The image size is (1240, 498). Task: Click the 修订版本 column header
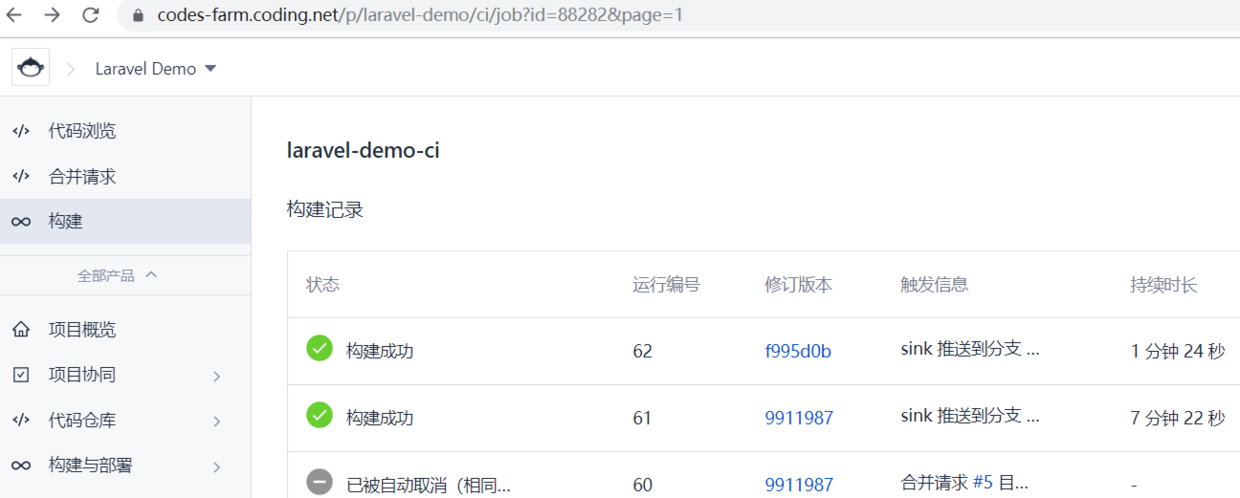pos(798,285)
